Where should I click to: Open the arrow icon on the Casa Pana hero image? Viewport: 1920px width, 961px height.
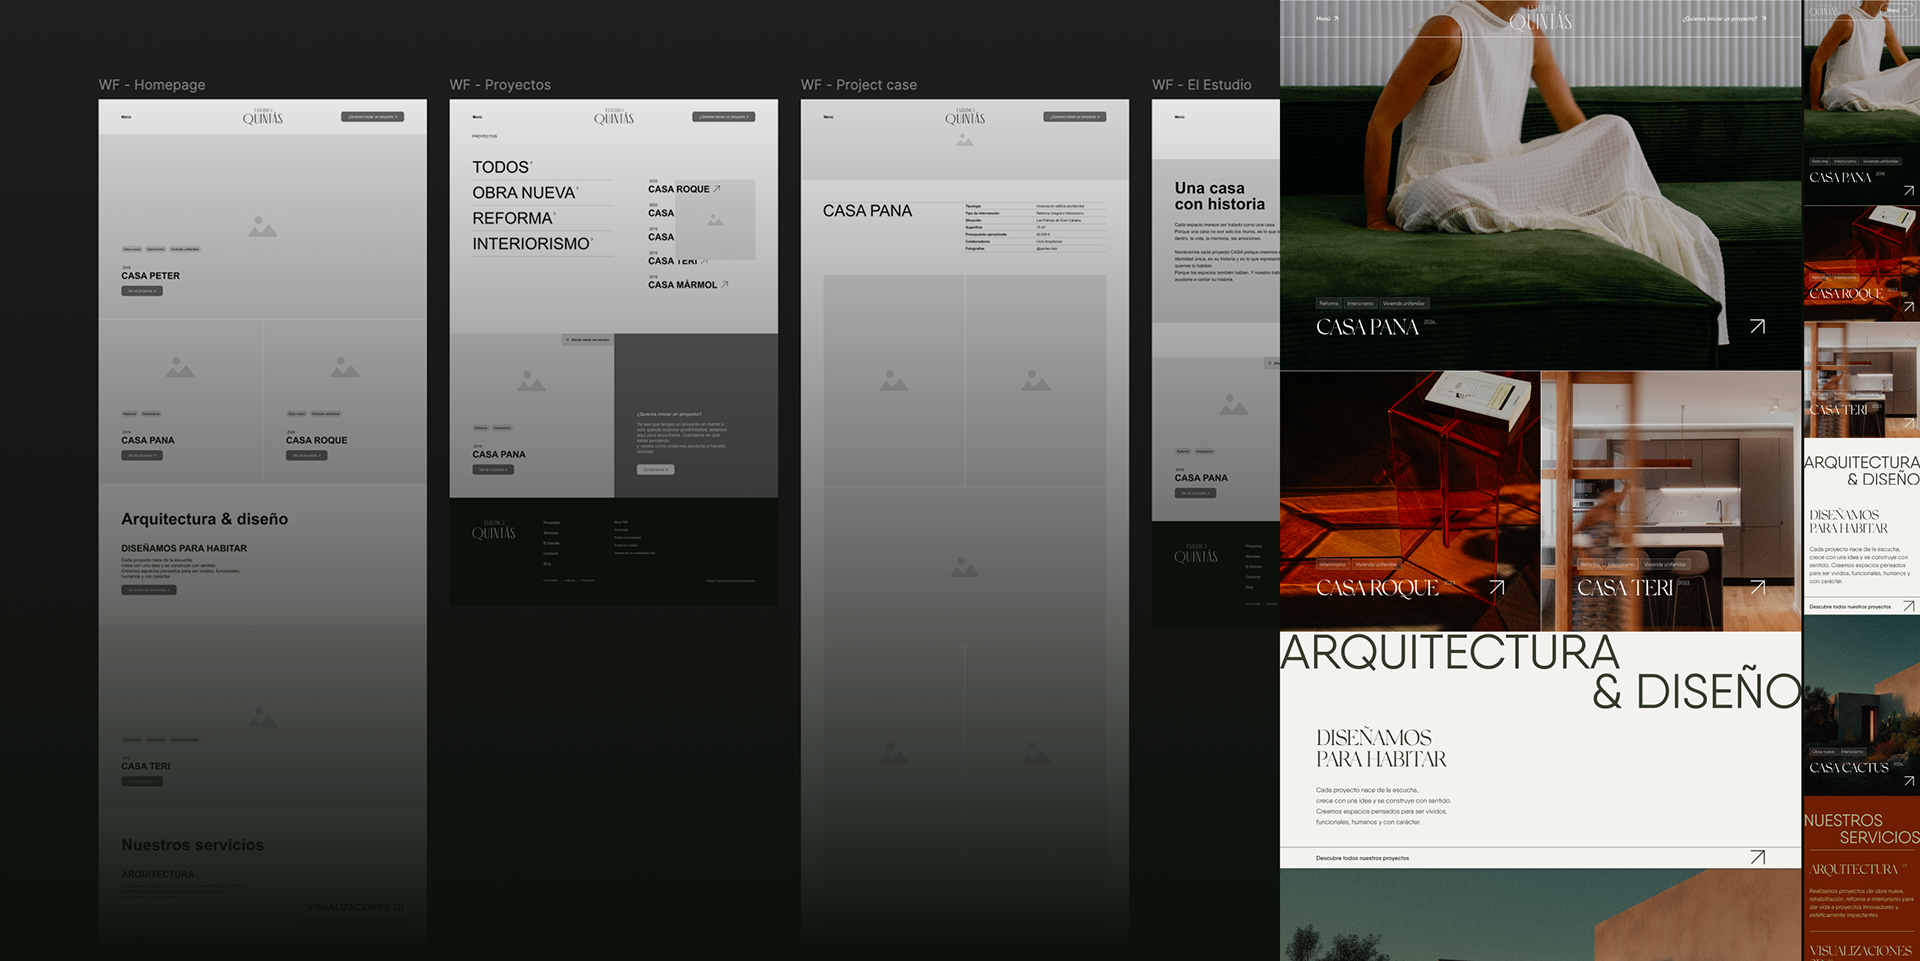pos(1757,327)
